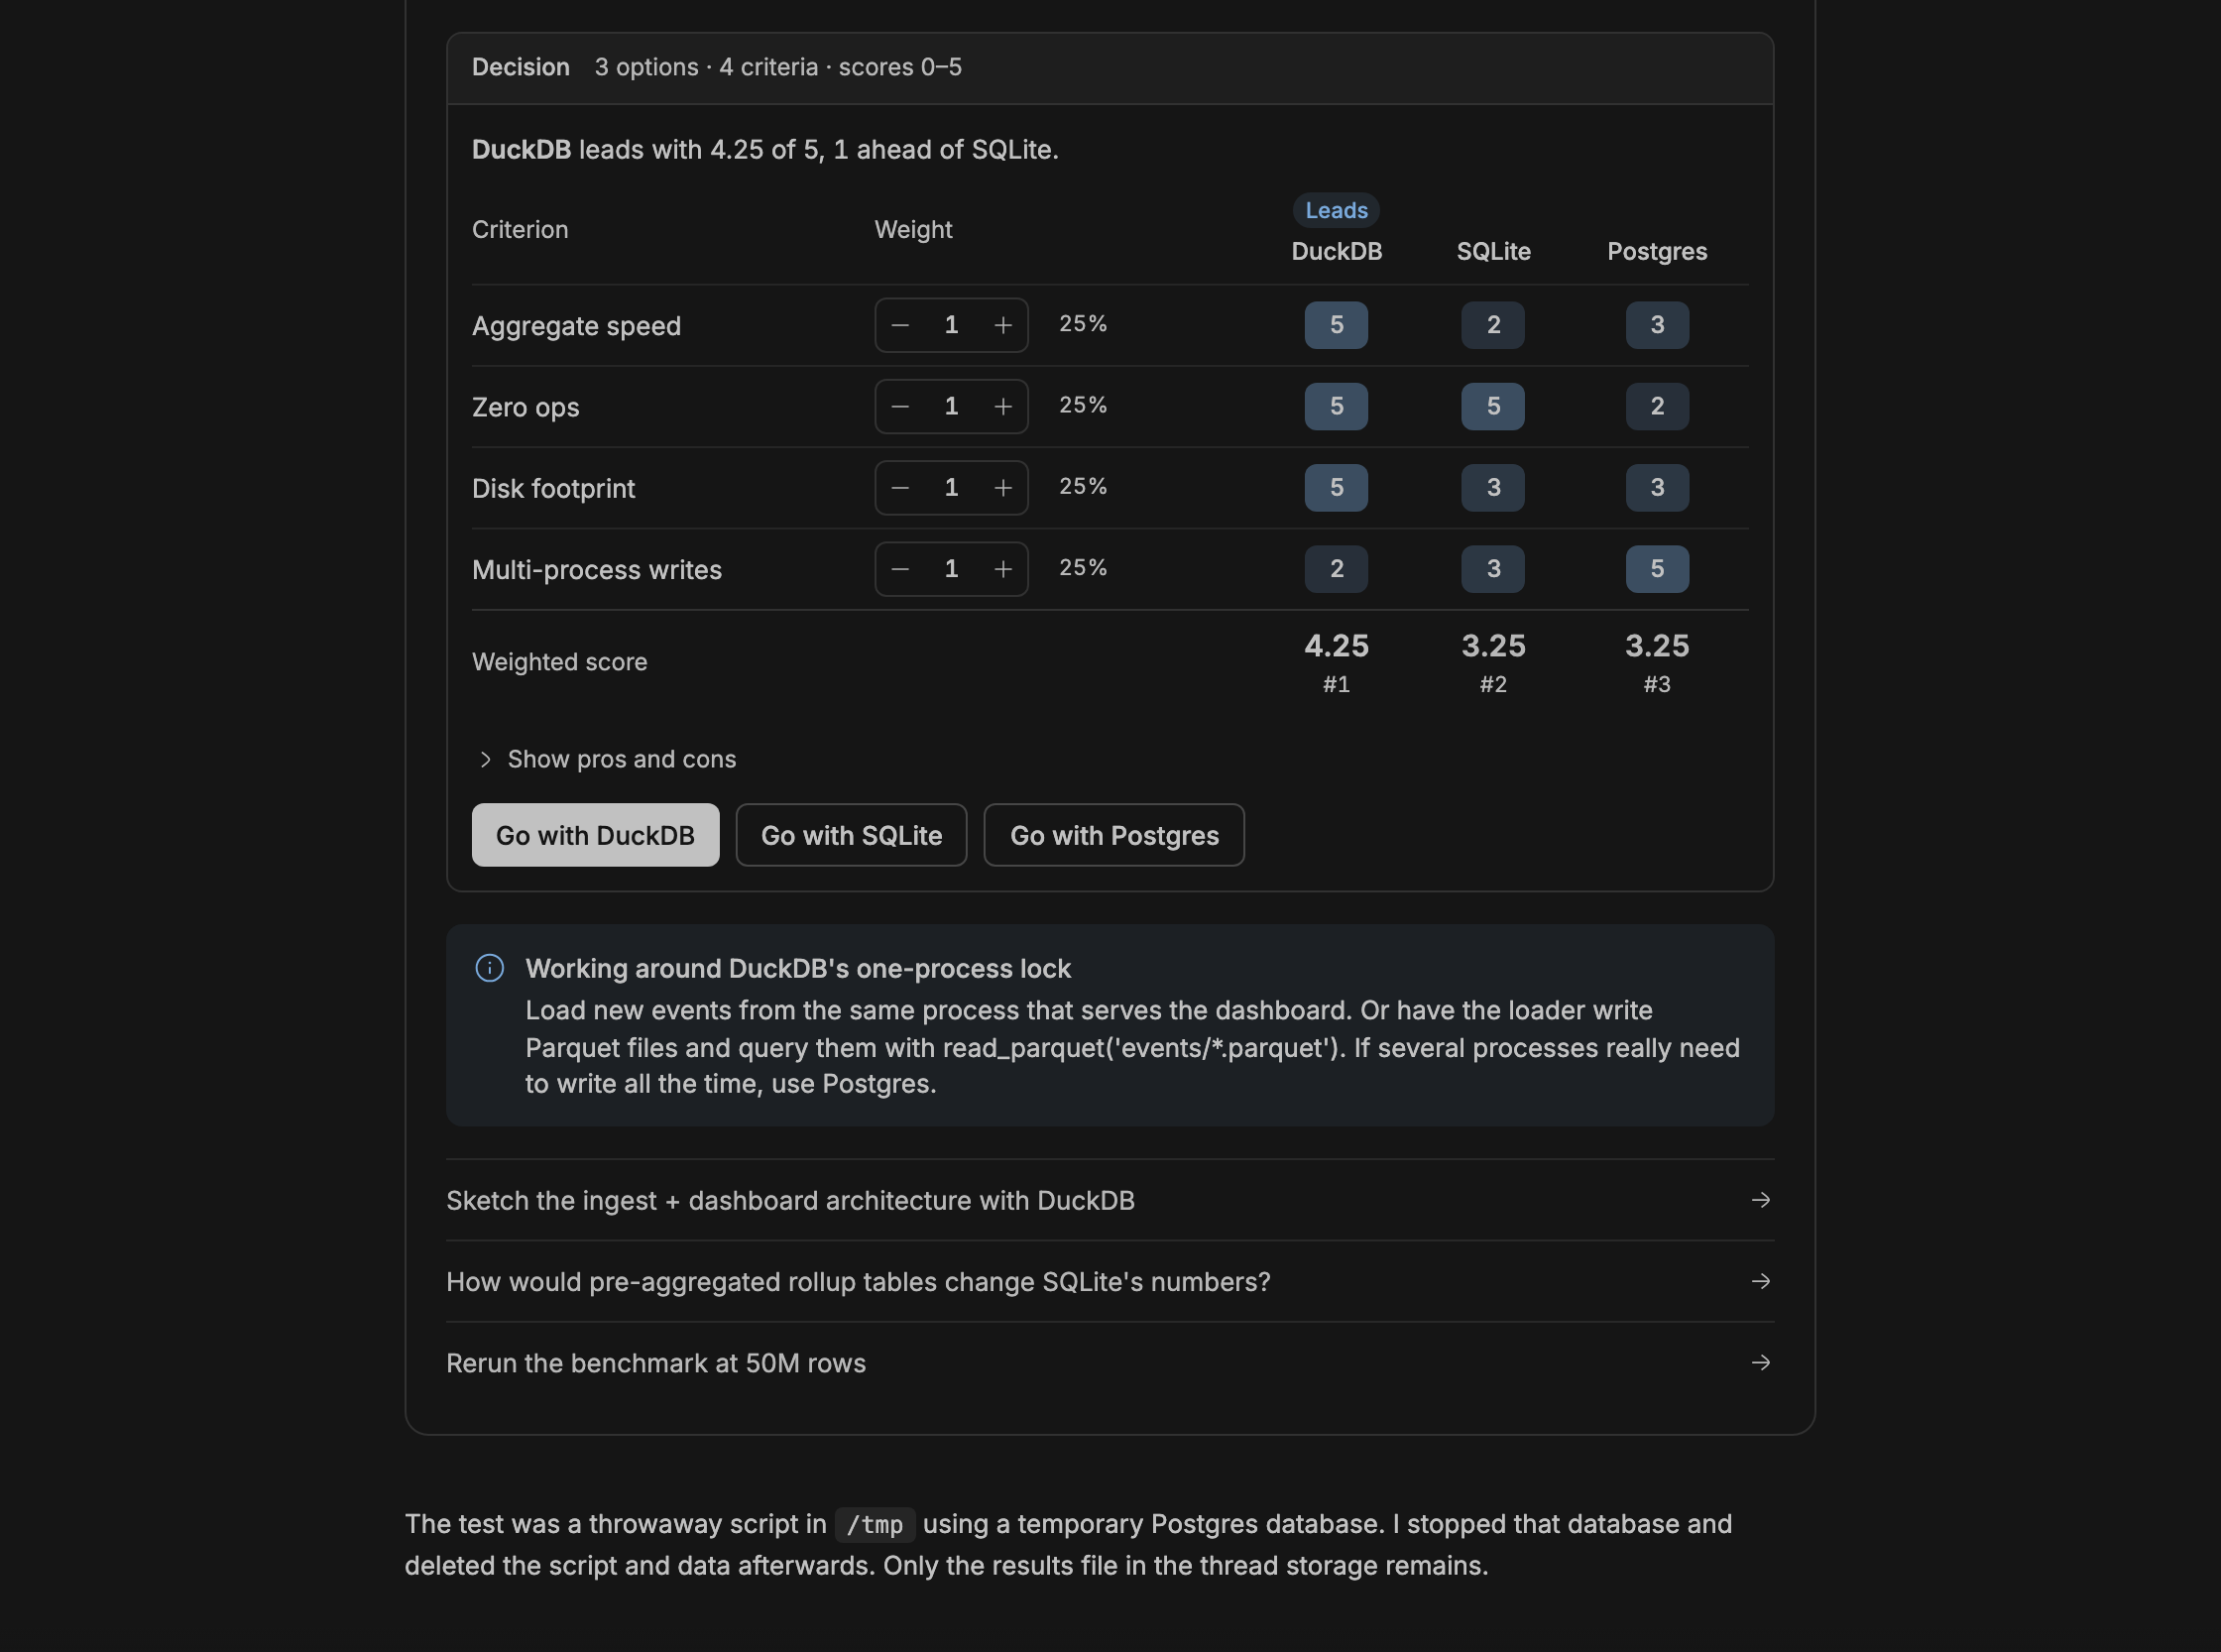Click the /tmp inline code text
Viewport: 2221px width, 1652px height.
[875, 1524]
